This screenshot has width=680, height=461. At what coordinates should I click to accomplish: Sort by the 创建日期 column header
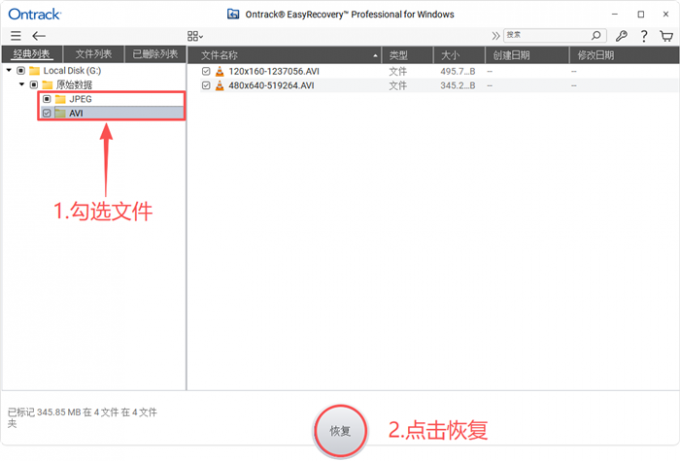pyautogui.click(x=527, y=55)
